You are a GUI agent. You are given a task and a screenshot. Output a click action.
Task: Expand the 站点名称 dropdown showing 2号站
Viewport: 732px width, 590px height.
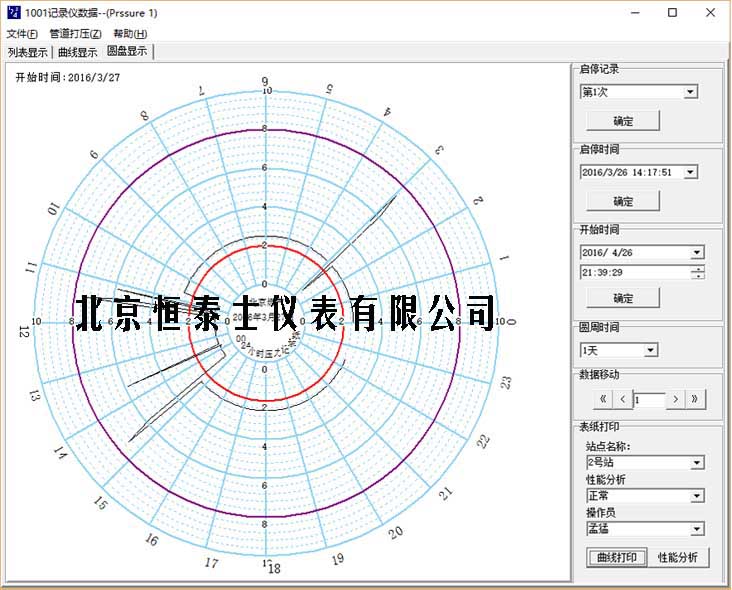[x=697, y=463]
